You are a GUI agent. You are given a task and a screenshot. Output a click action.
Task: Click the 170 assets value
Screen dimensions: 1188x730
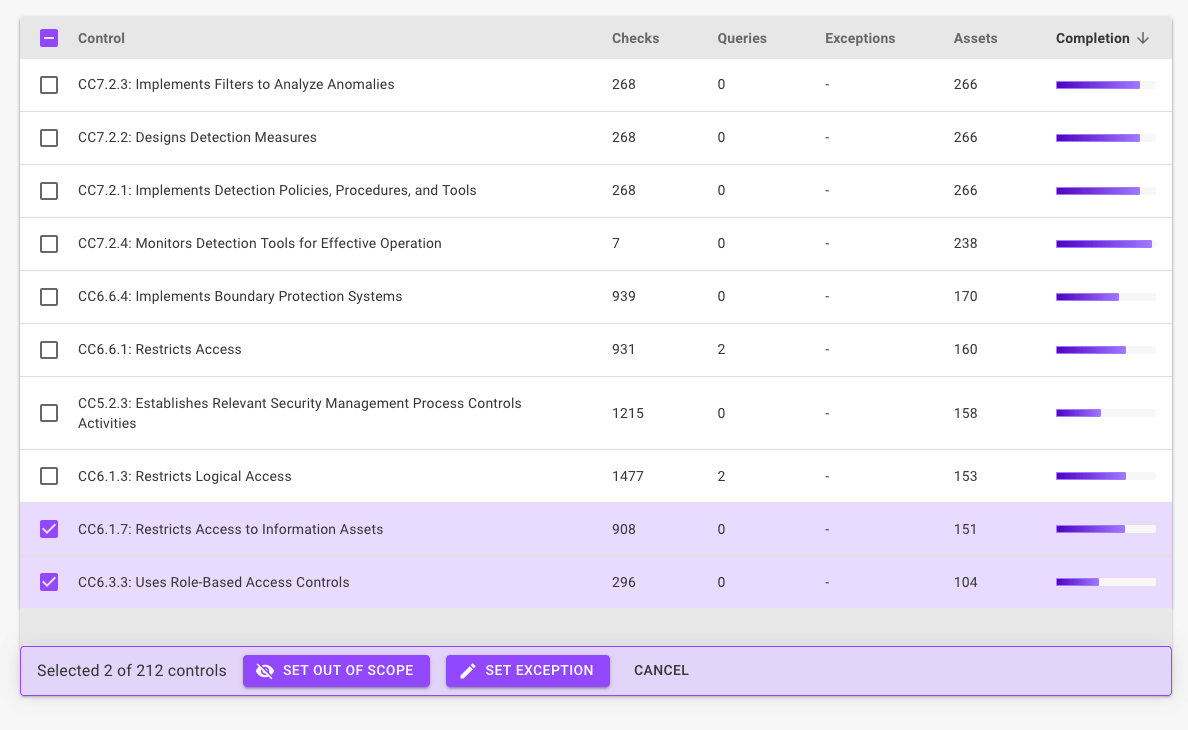point(965,296)
